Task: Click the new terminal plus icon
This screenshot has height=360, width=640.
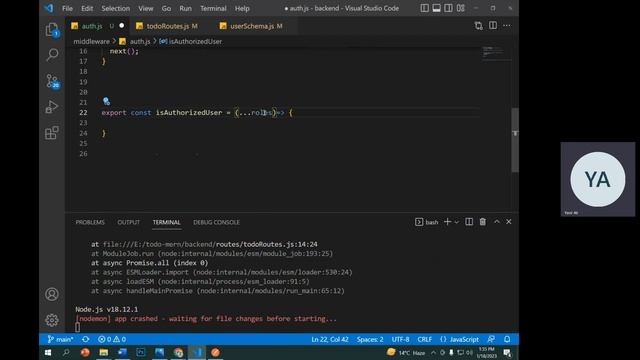Action: 447,222
